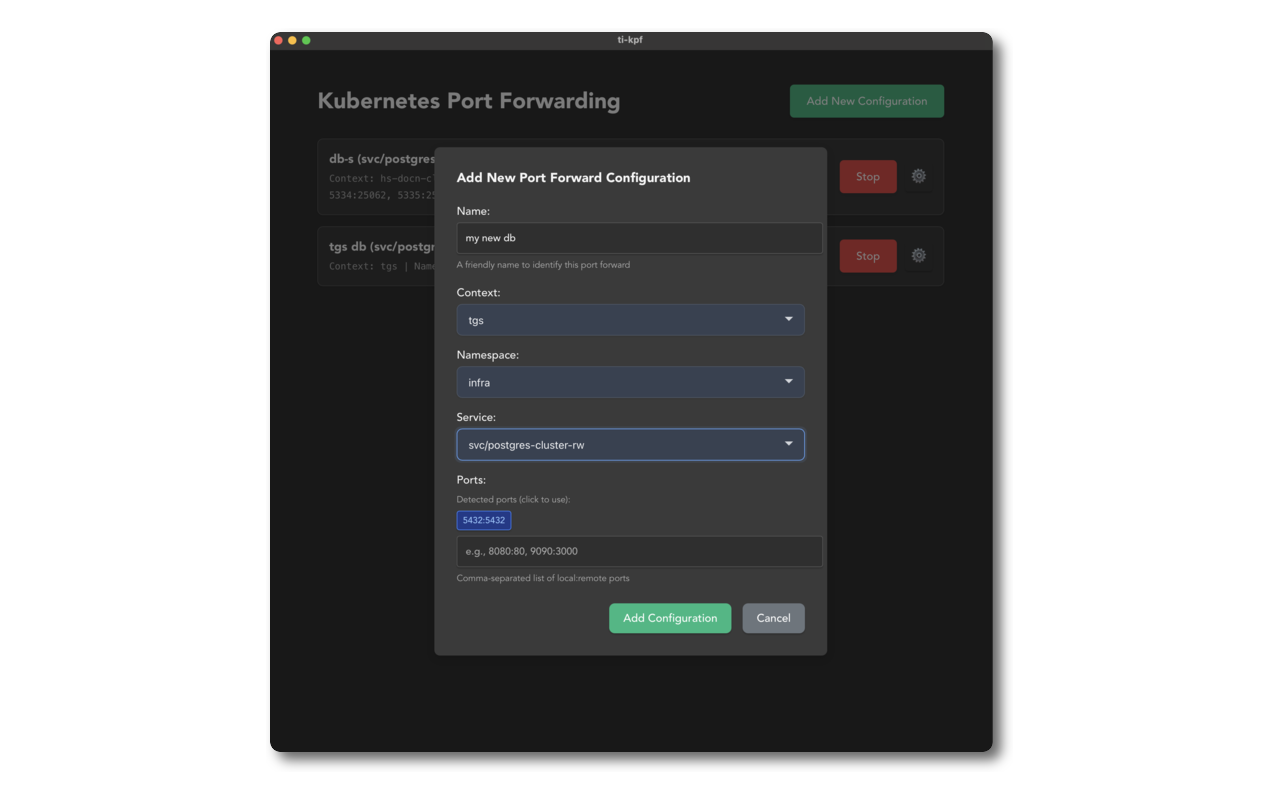Click the Add New Configuration button
This screenshot has height=800, width=1280.
pyautogui.click(x=866, y=101)
